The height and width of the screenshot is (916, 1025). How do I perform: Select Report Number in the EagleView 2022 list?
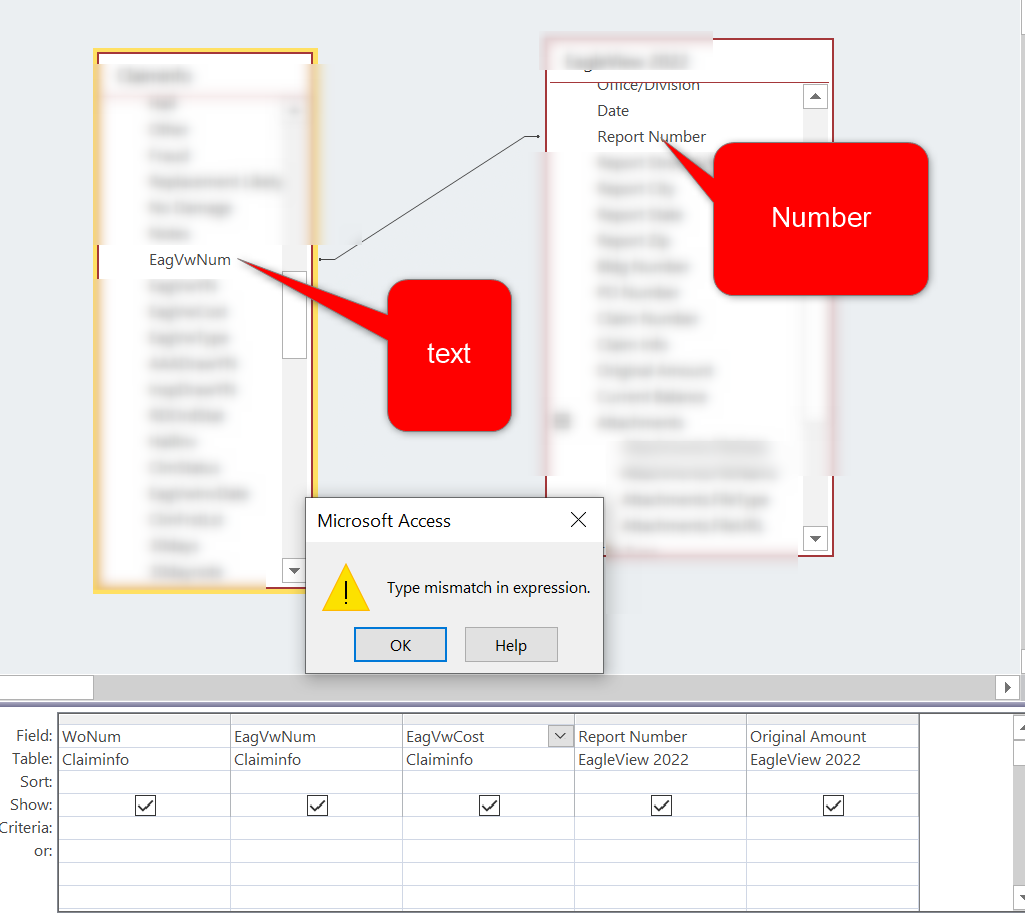[x=651, y=136]
